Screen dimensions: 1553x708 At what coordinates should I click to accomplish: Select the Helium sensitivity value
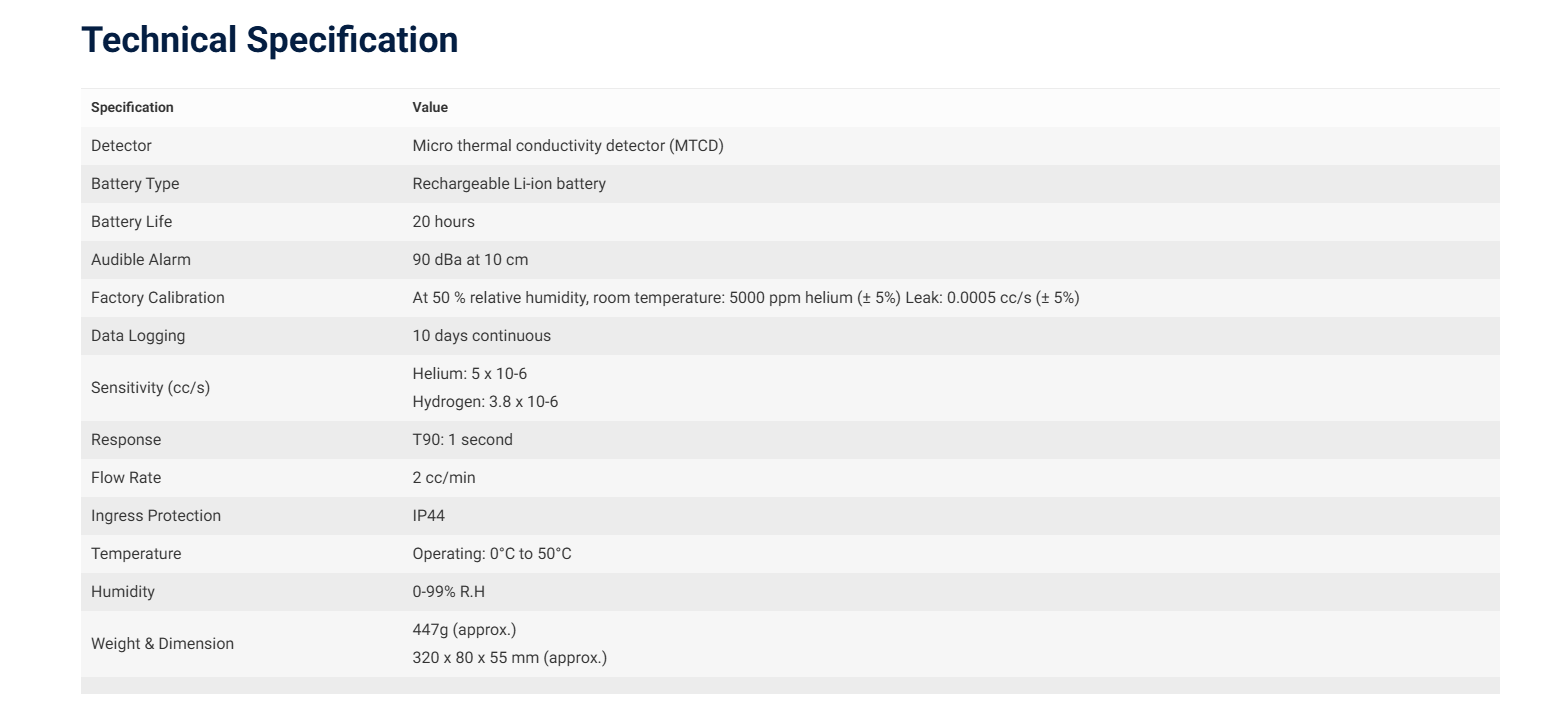tap(469, 374)
